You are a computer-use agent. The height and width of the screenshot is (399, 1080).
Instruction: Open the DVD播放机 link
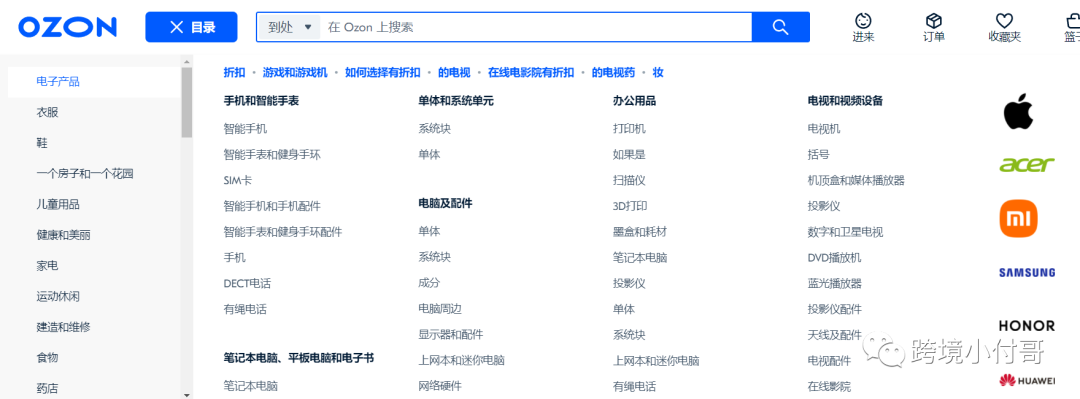tap(834, 258)
